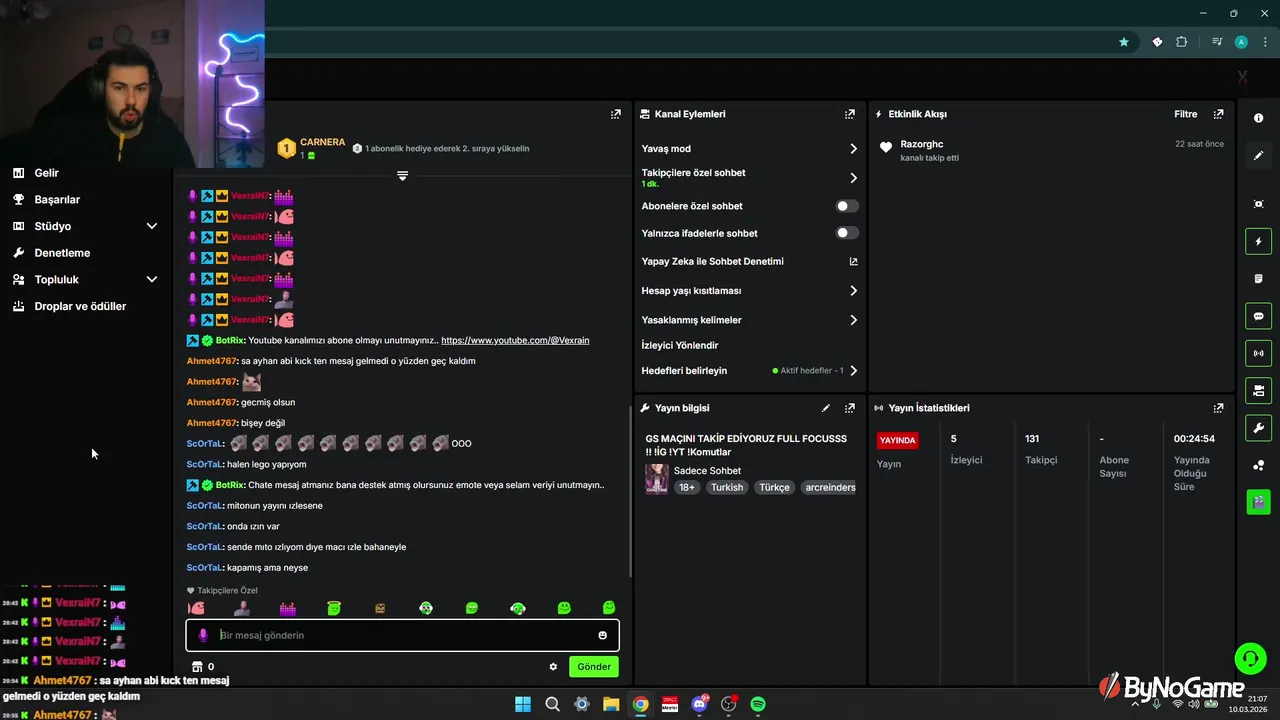Click the 18+ stream tag
The height and width of the screenshot is (720, 1280).
687,488
